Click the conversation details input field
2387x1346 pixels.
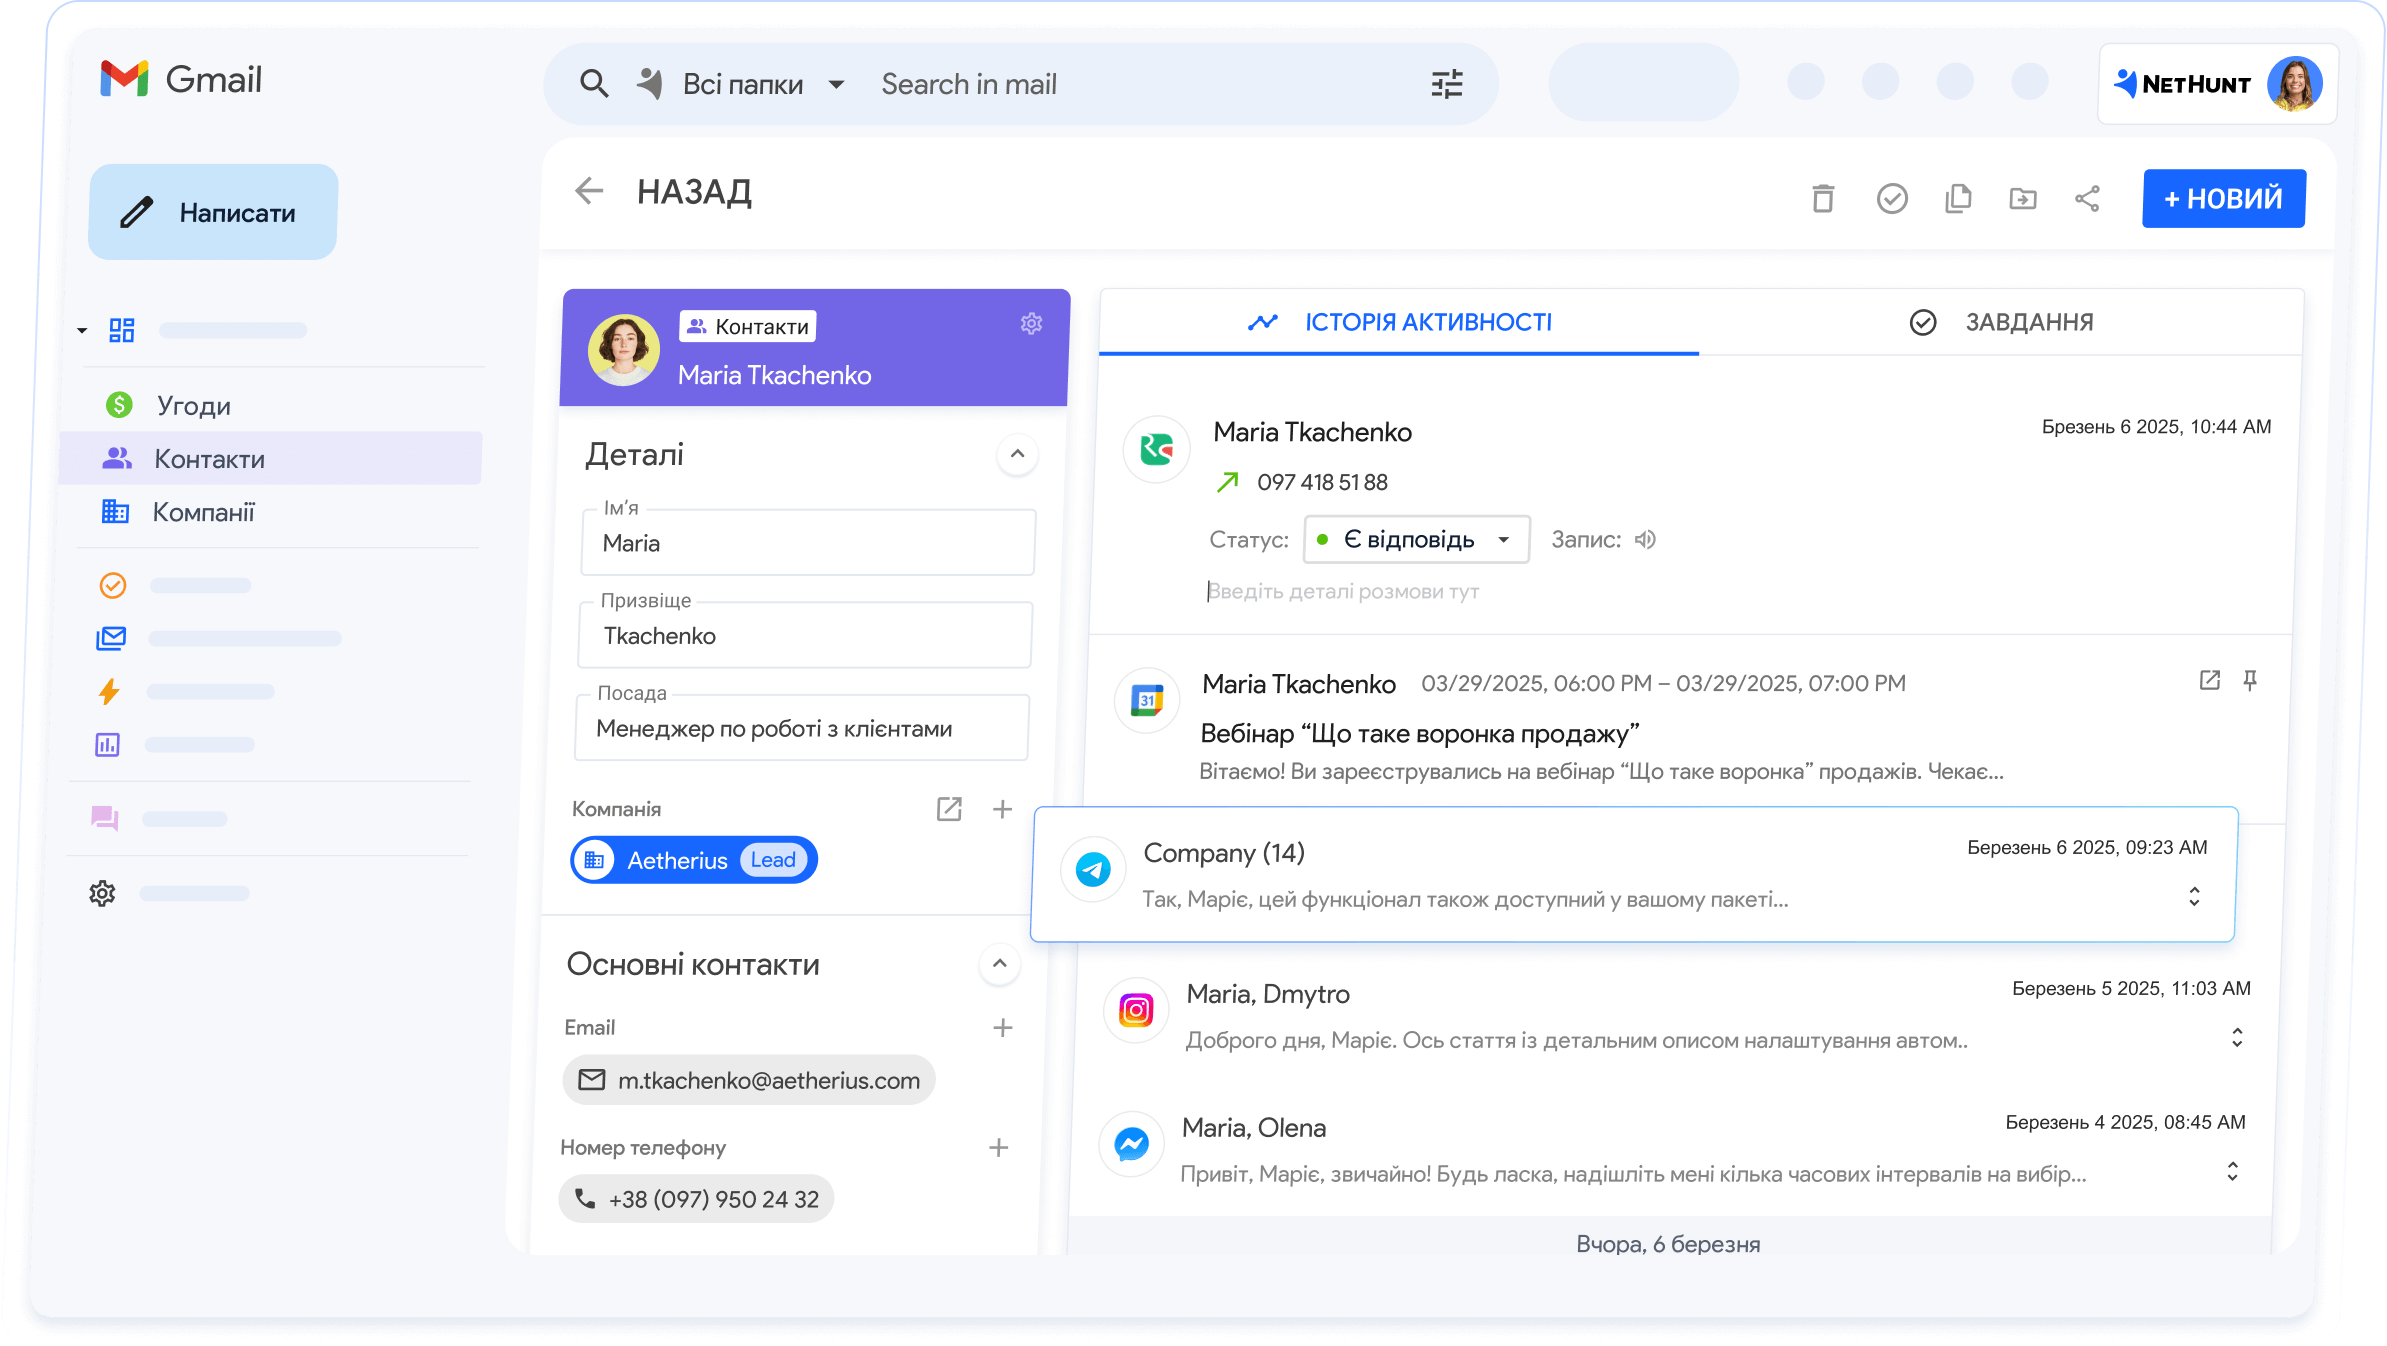1400,591
